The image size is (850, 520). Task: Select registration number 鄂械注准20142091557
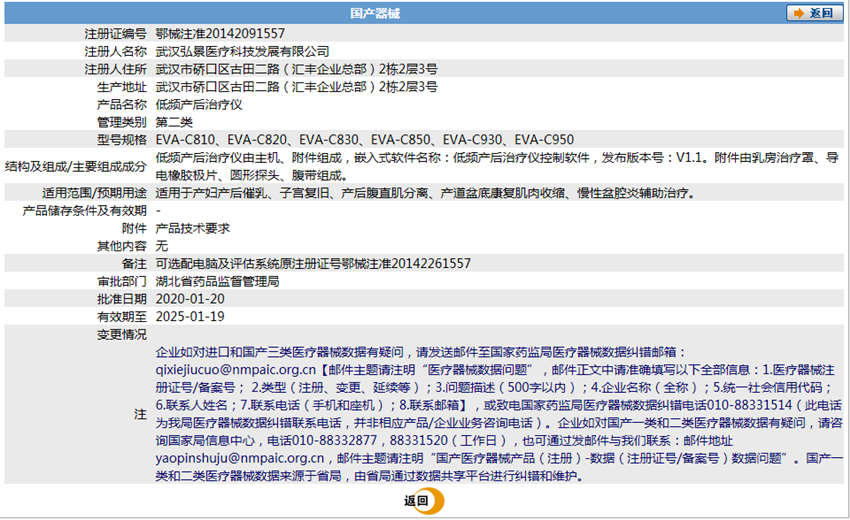(x=220, y=34)
